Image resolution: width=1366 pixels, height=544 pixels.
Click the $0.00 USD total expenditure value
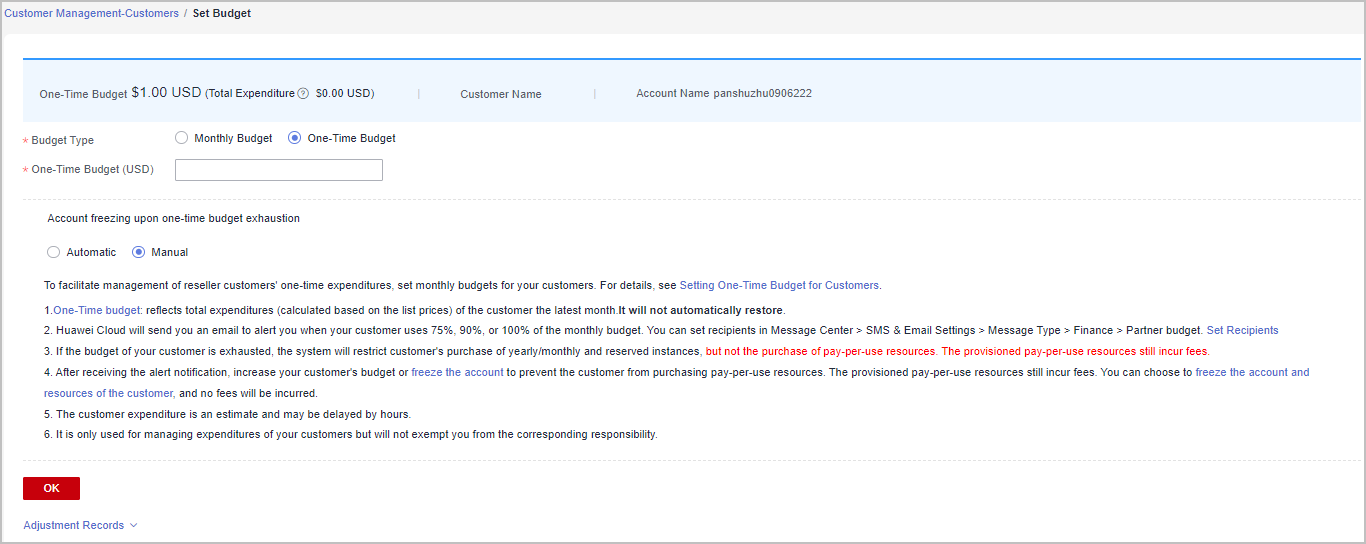tap(343, 93)
